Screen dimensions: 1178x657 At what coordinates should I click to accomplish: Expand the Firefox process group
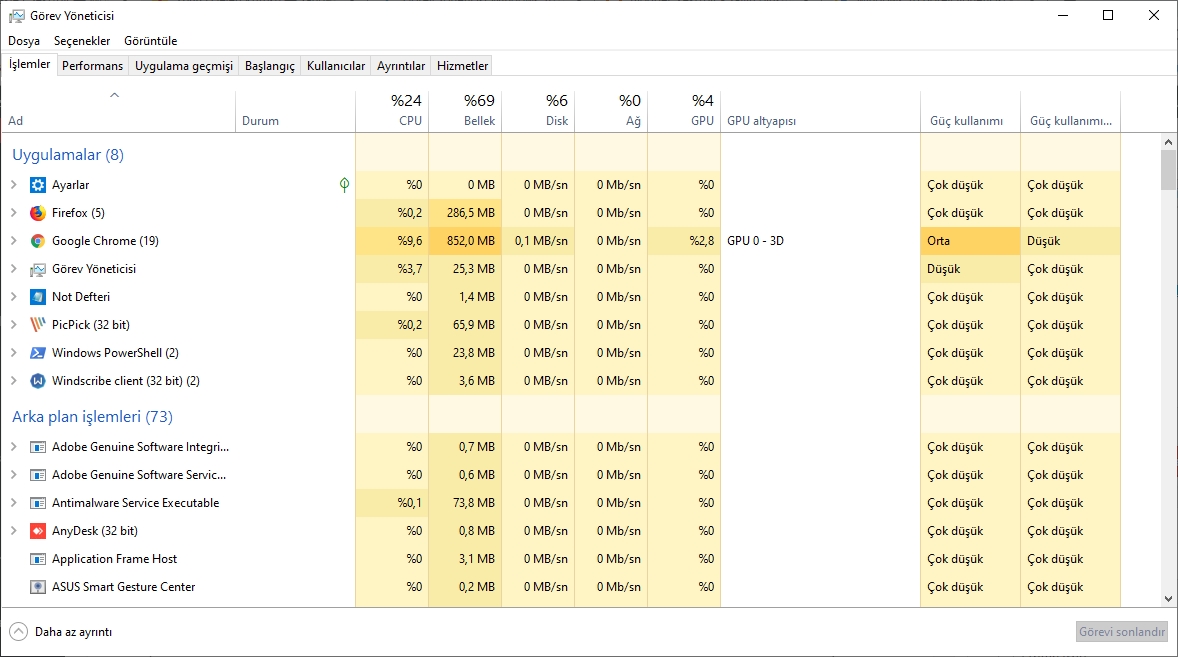click(14, 213)
